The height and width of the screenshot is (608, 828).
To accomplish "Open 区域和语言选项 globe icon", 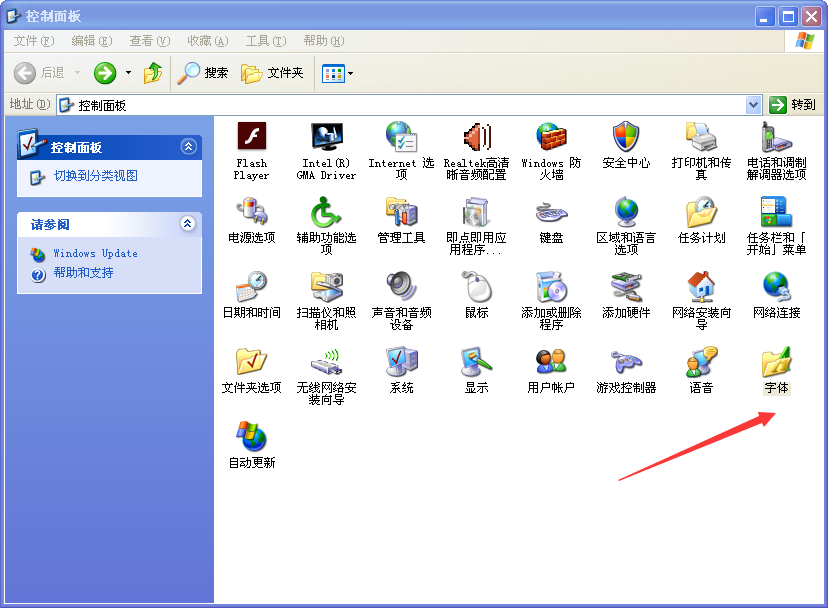I will point(626,211).
